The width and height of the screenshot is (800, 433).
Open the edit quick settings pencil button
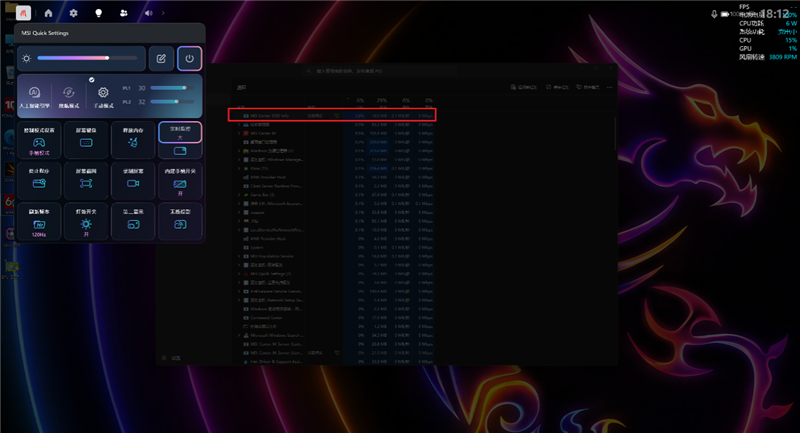pos(161,58)
